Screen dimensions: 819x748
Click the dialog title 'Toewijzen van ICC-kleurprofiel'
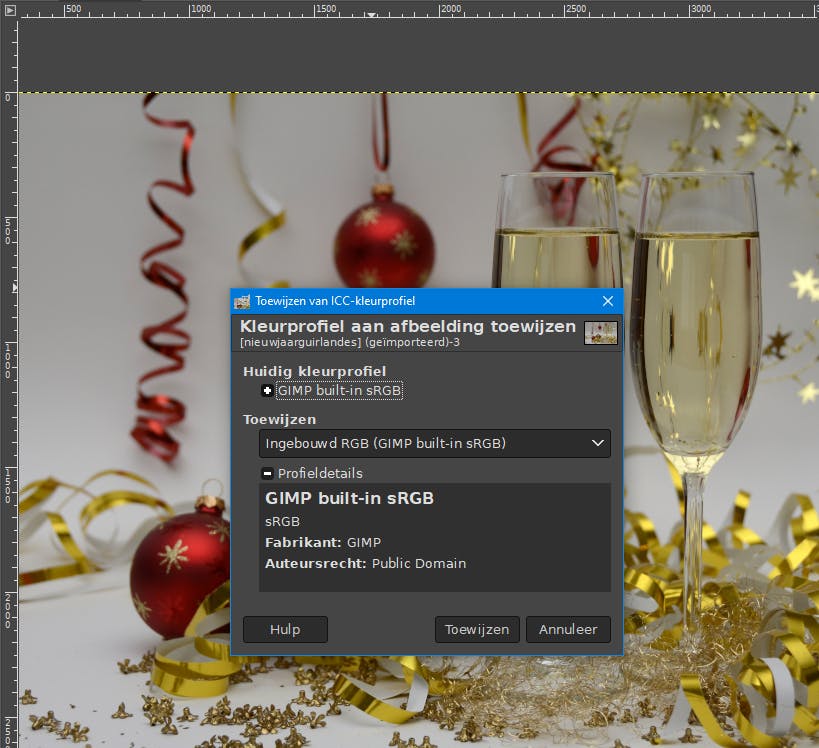[x=335, y=301]
